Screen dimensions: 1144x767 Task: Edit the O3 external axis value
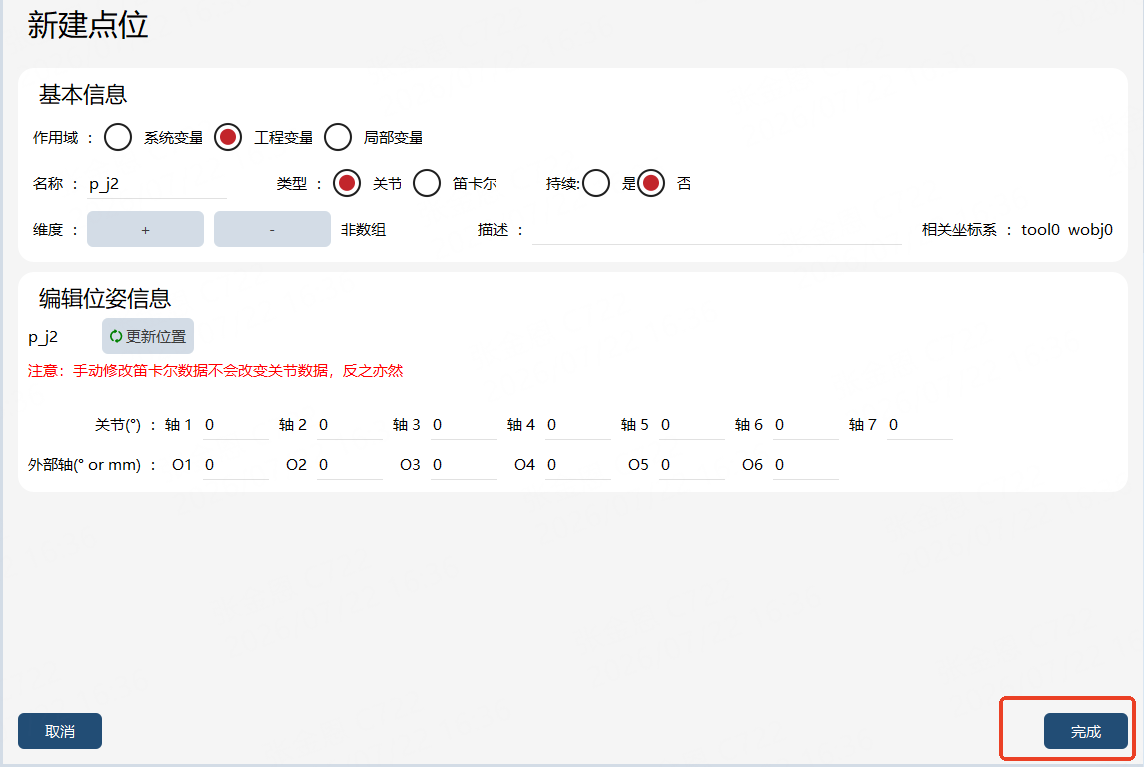[x=463, y=466]
